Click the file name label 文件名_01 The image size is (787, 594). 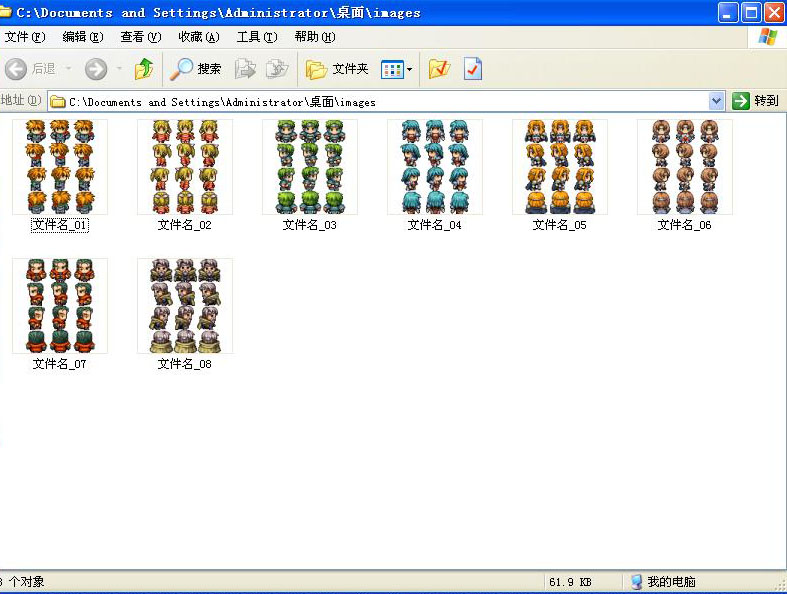point(60,225)
